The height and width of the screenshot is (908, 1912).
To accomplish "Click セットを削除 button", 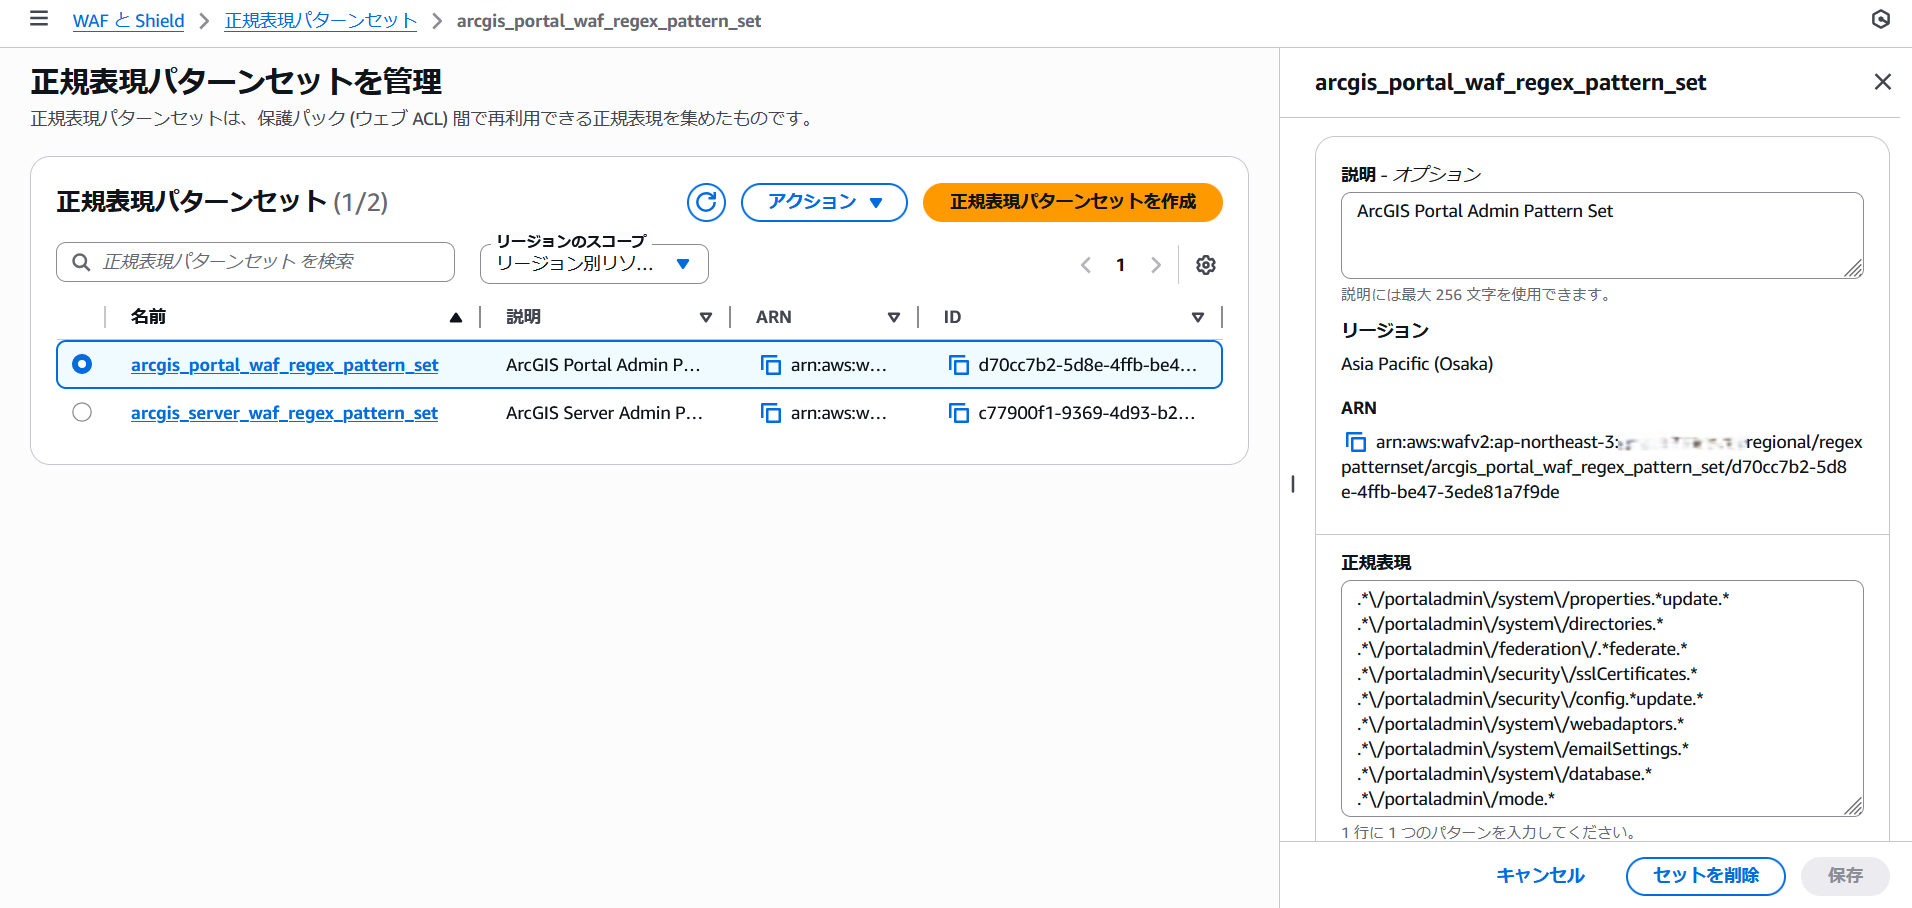I will pos(1705,876).
